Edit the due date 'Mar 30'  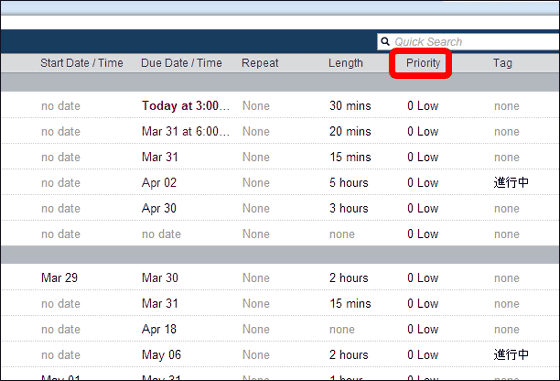pyautogui.click(x=160, y=278)
